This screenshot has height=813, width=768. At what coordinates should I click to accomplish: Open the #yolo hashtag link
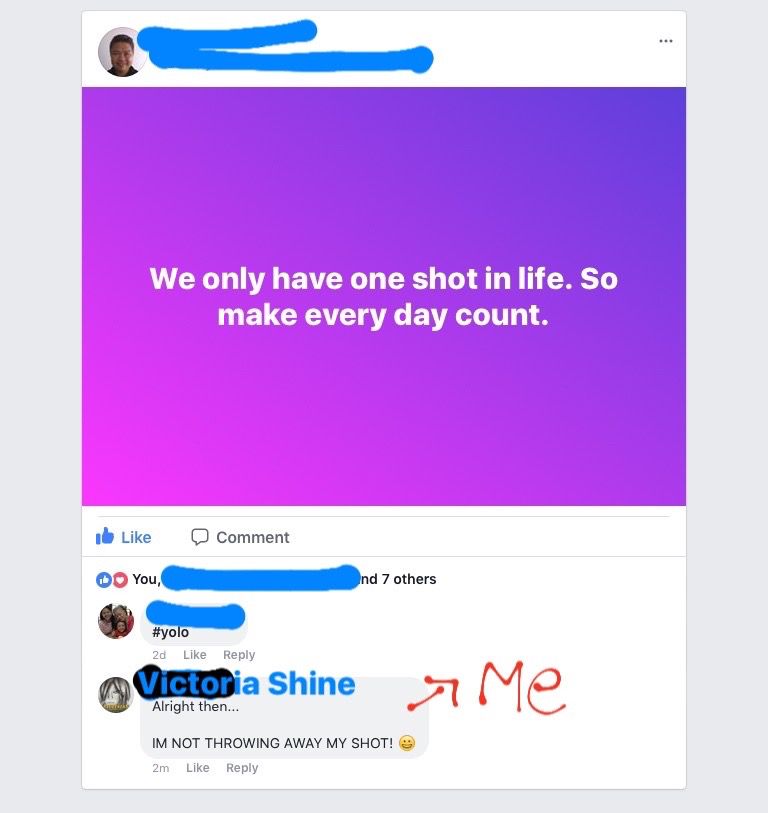click(170, 632)
